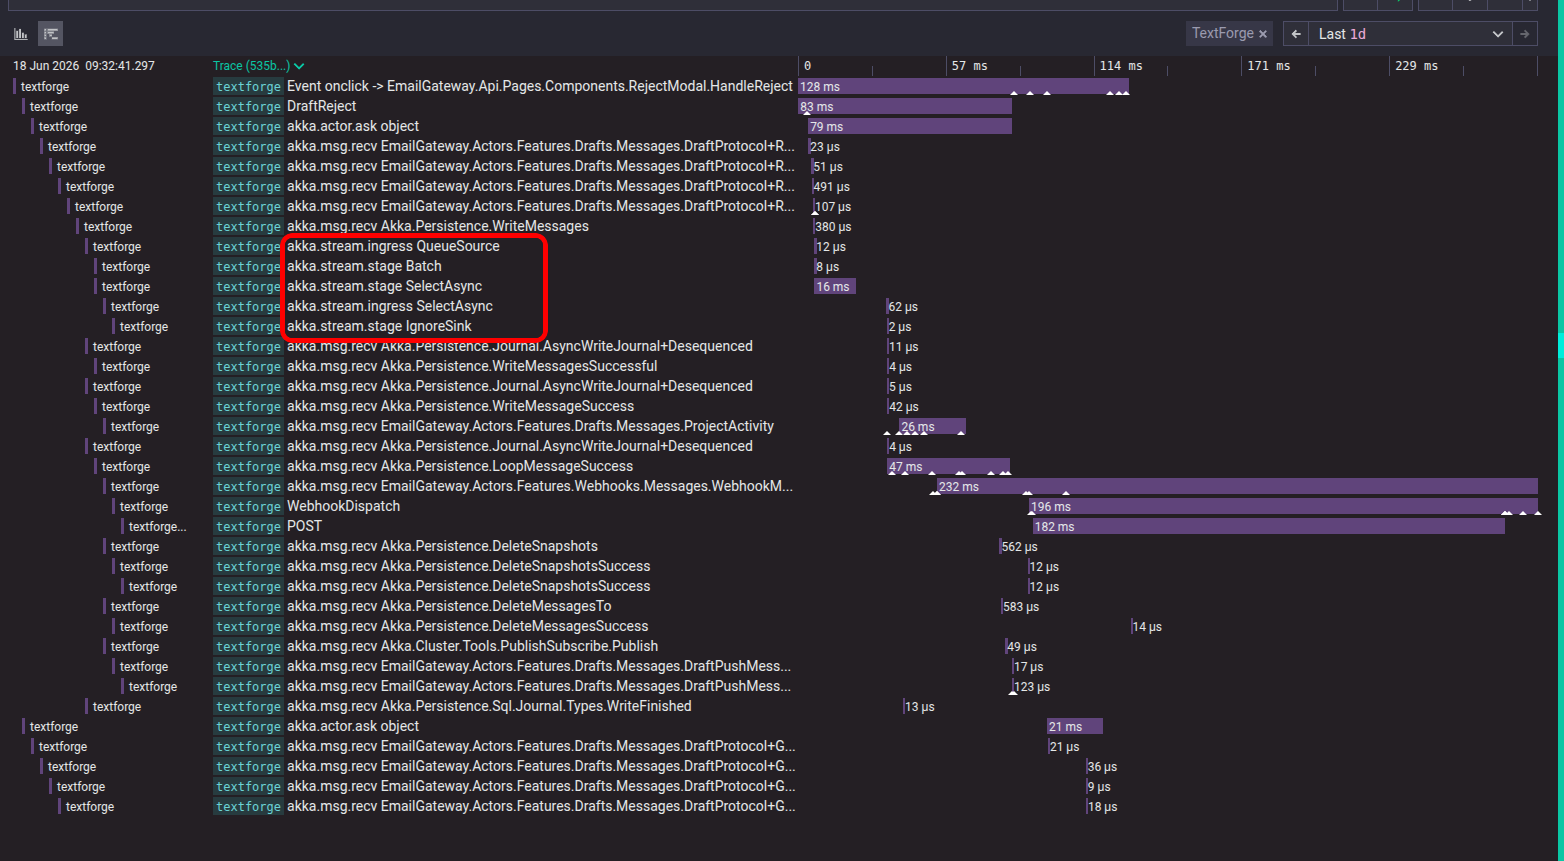This screenshot has height=861, width=1564.
Task: Go to previous time range arrow
Action: [1296, 34]
